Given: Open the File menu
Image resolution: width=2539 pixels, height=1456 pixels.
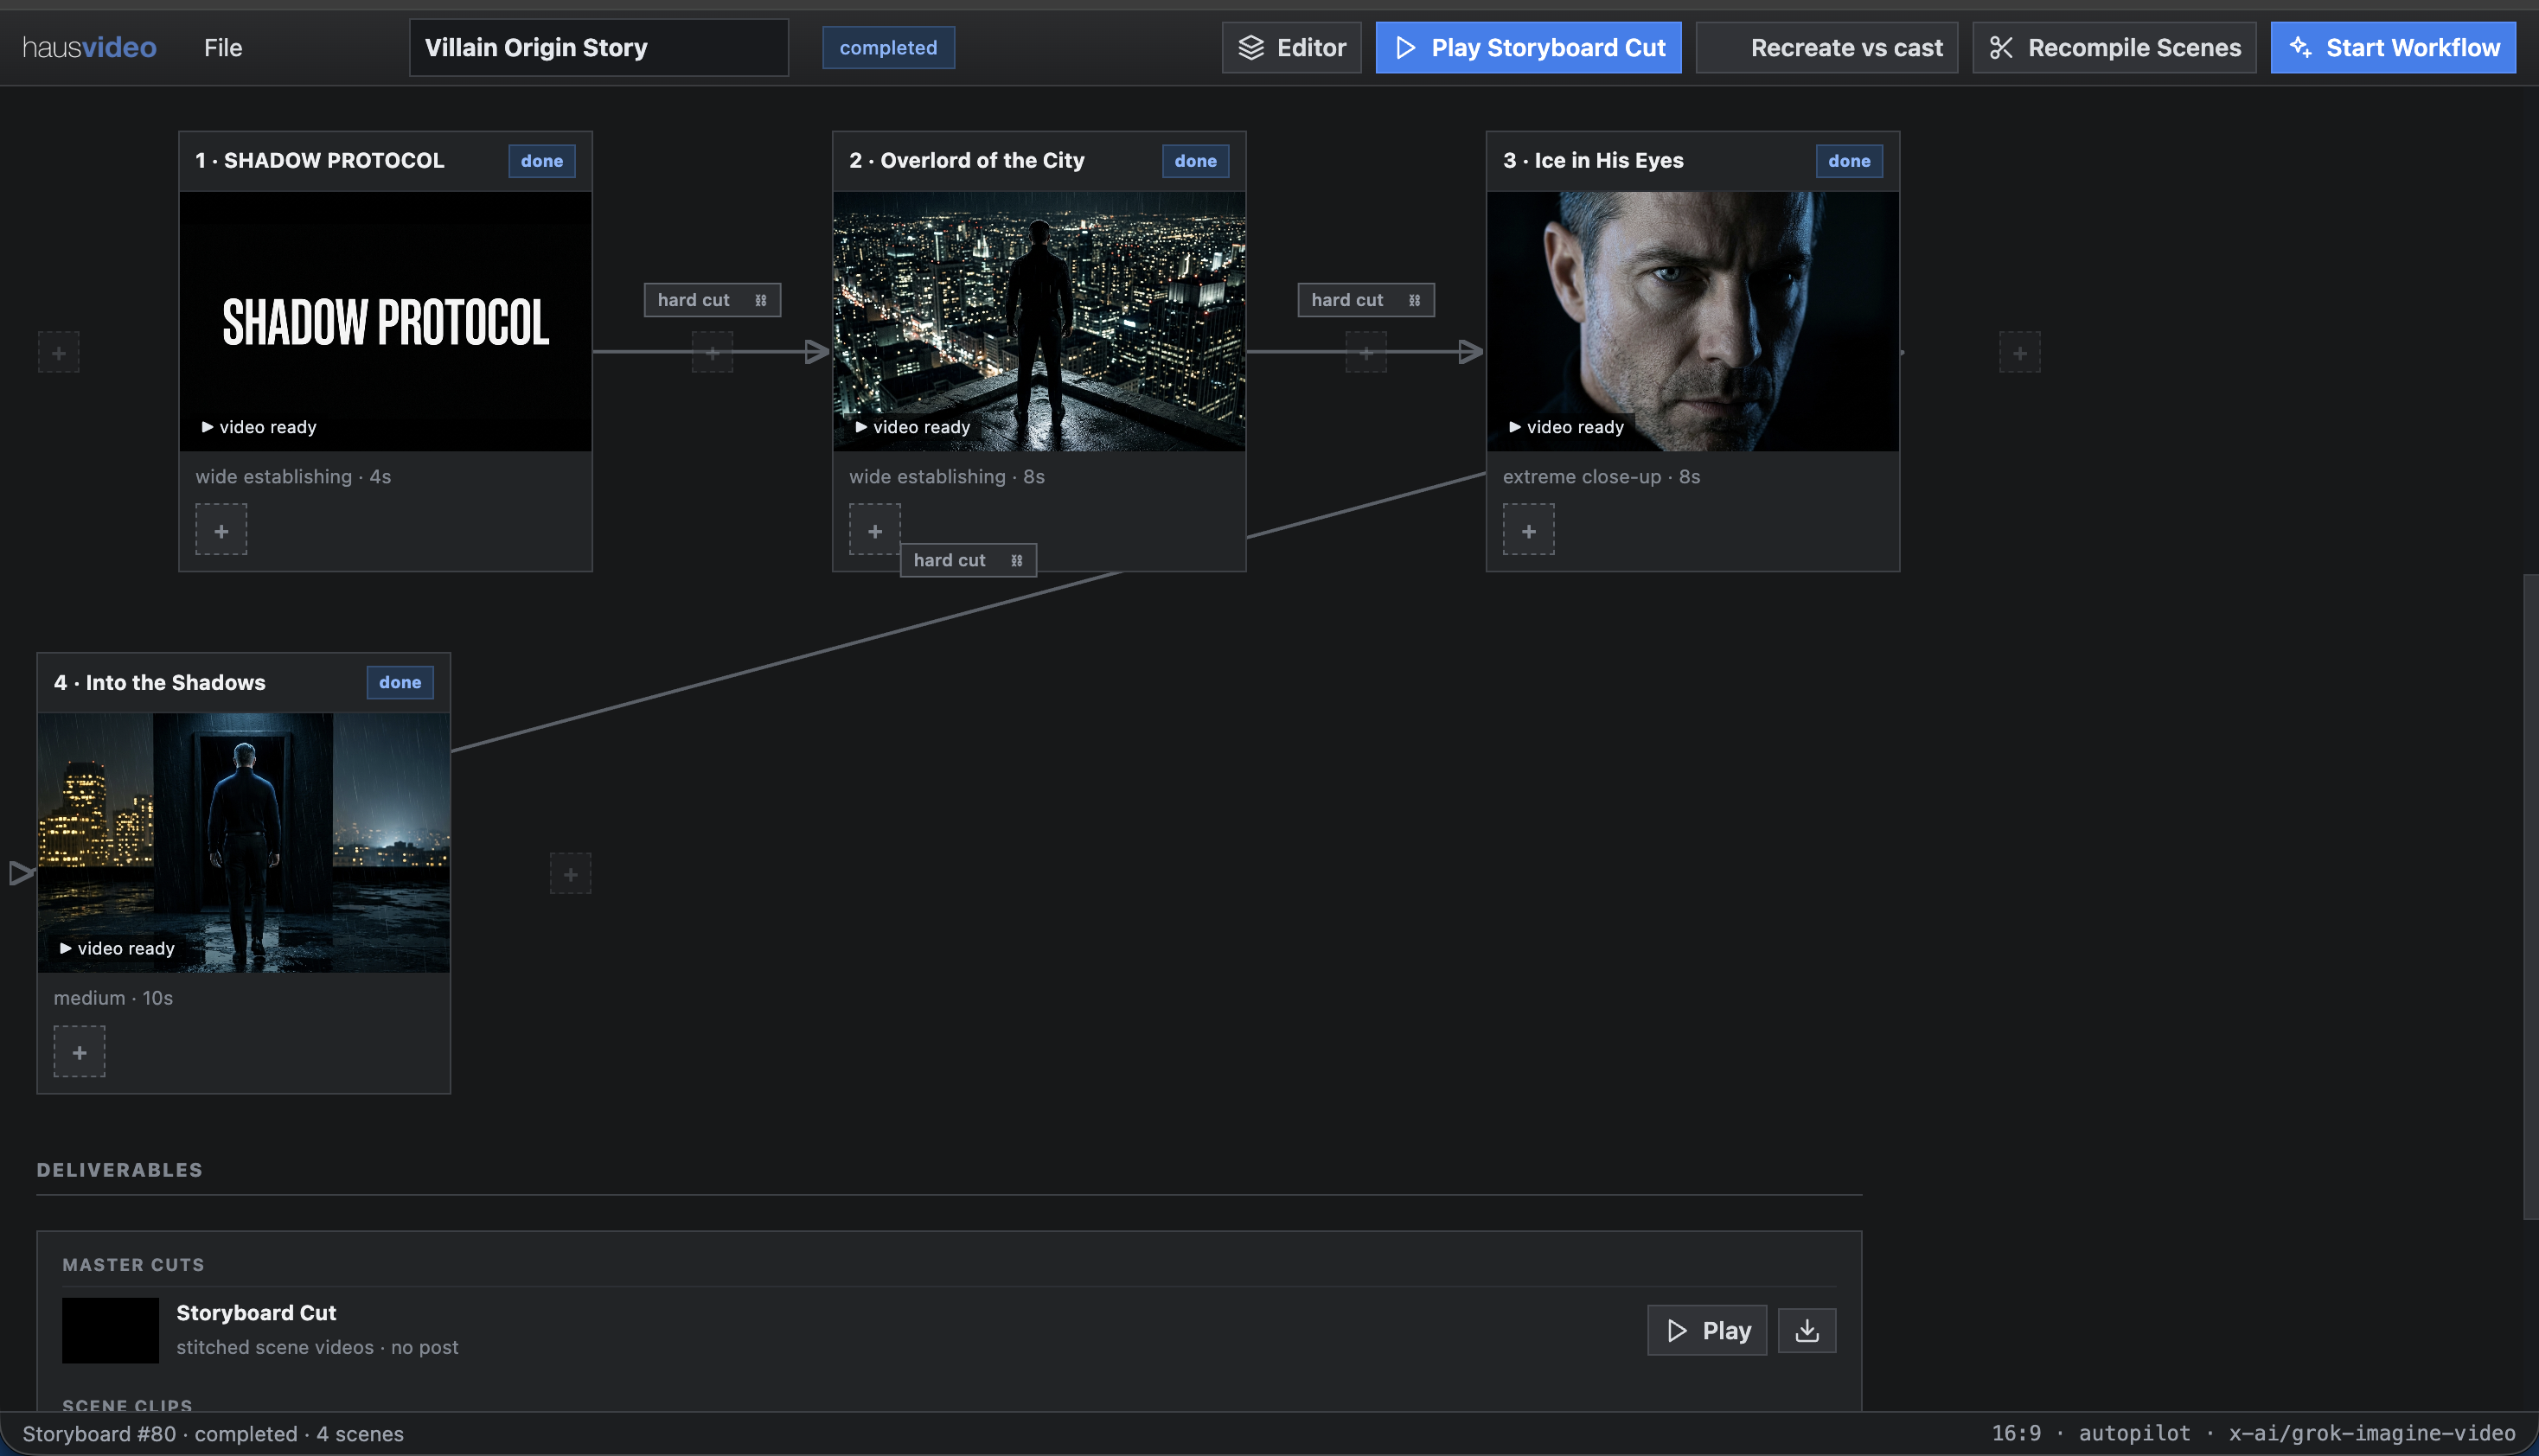Looking at the screenshot, I should point(223,47).
